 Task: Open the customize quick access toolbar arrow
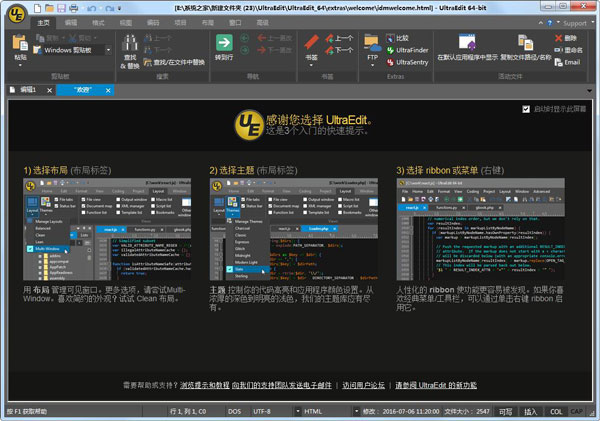119,8
